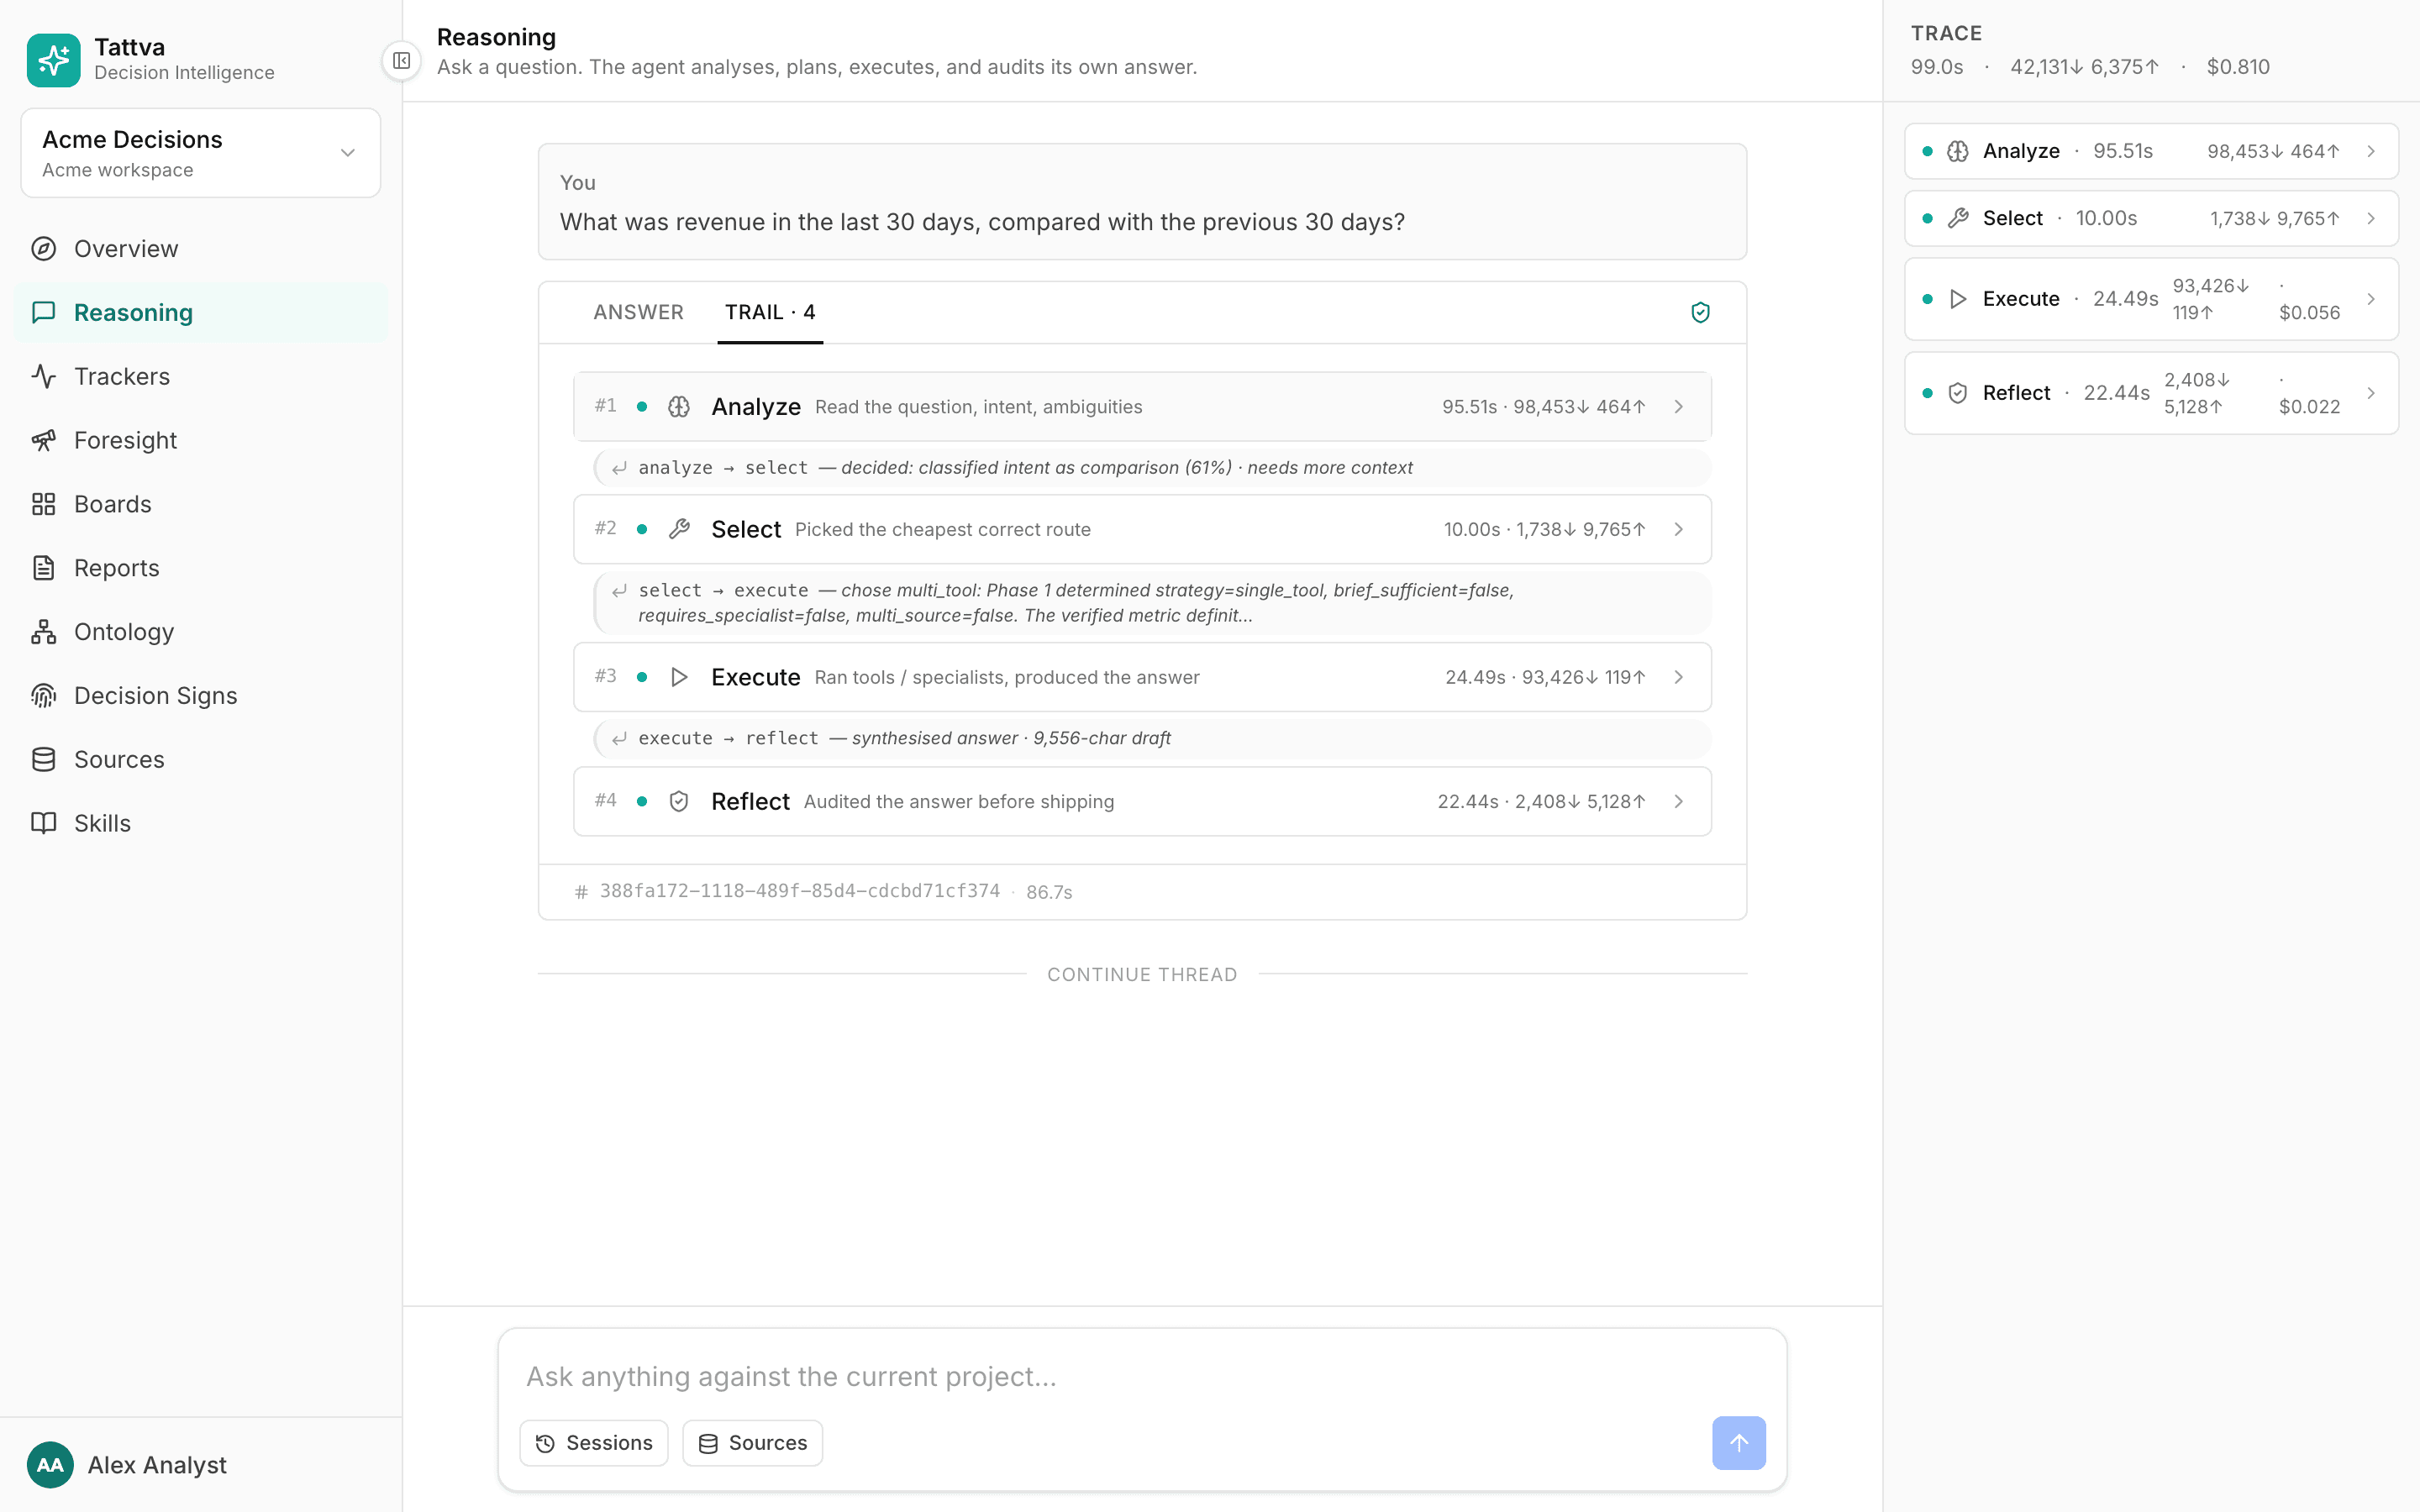Click the Alex Analyst avatar
The width and height of the screenshot is (2420, 1512).
50,1464
